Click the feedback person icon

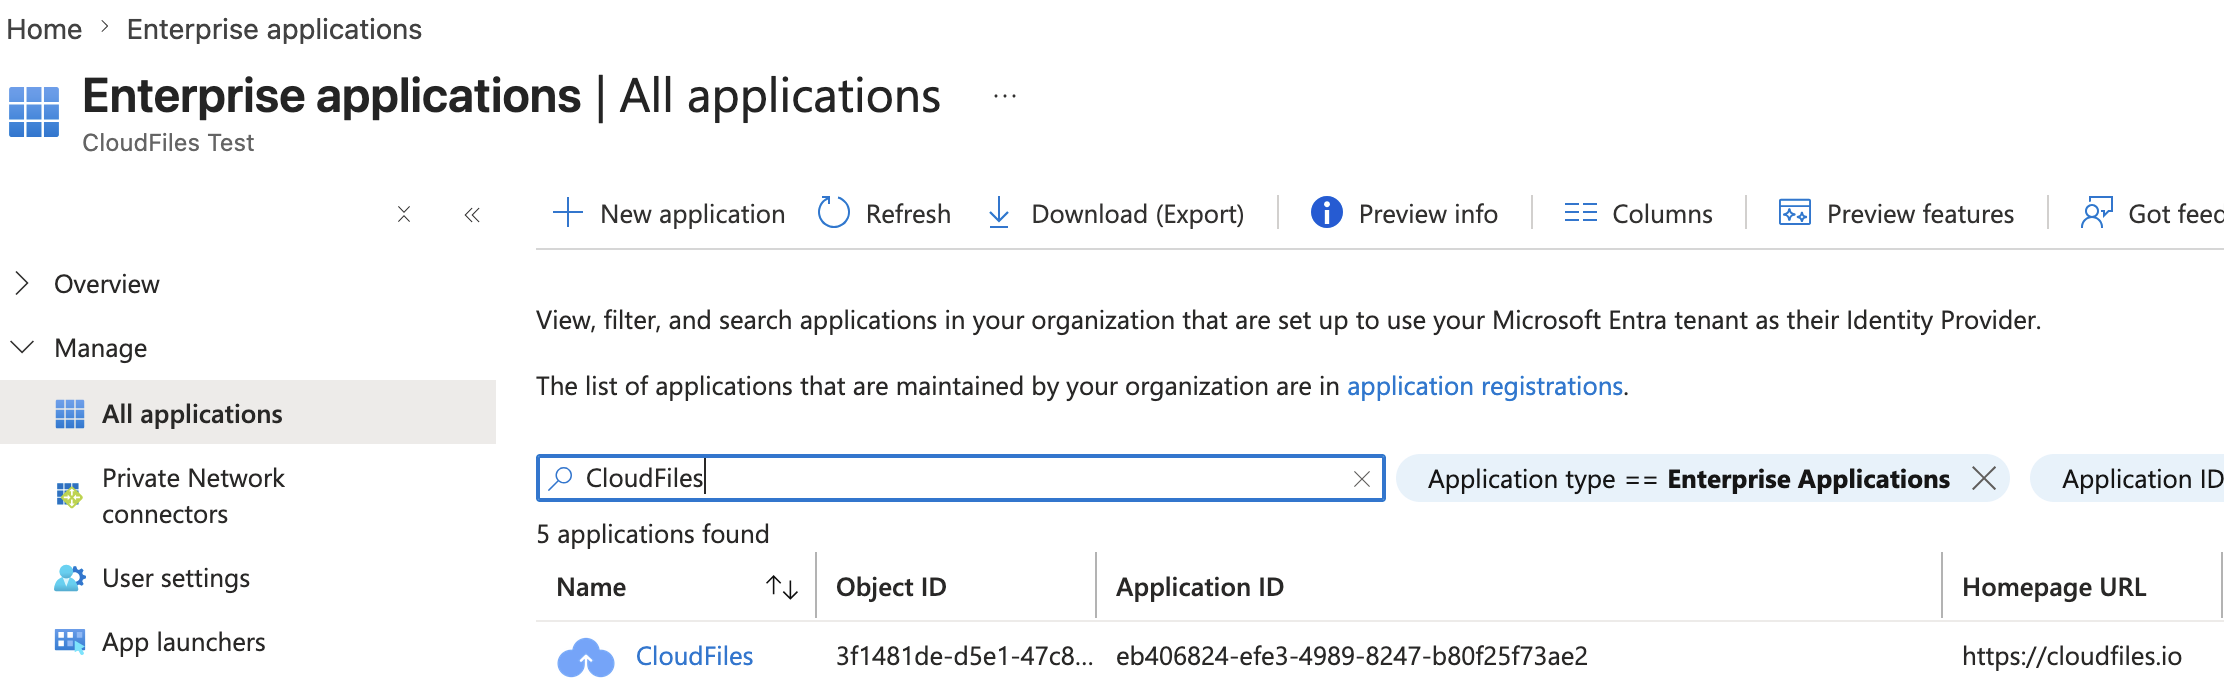point(2096,213)
